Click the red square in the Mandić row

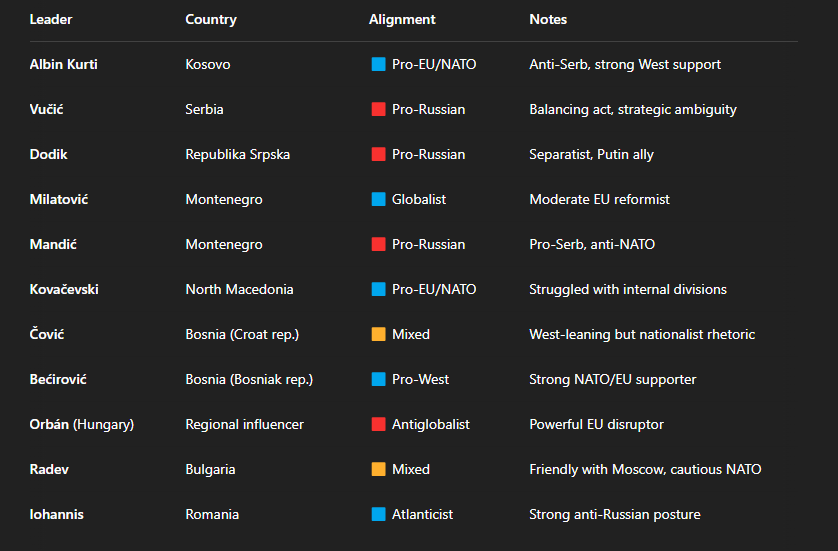[x=378, y=244]
